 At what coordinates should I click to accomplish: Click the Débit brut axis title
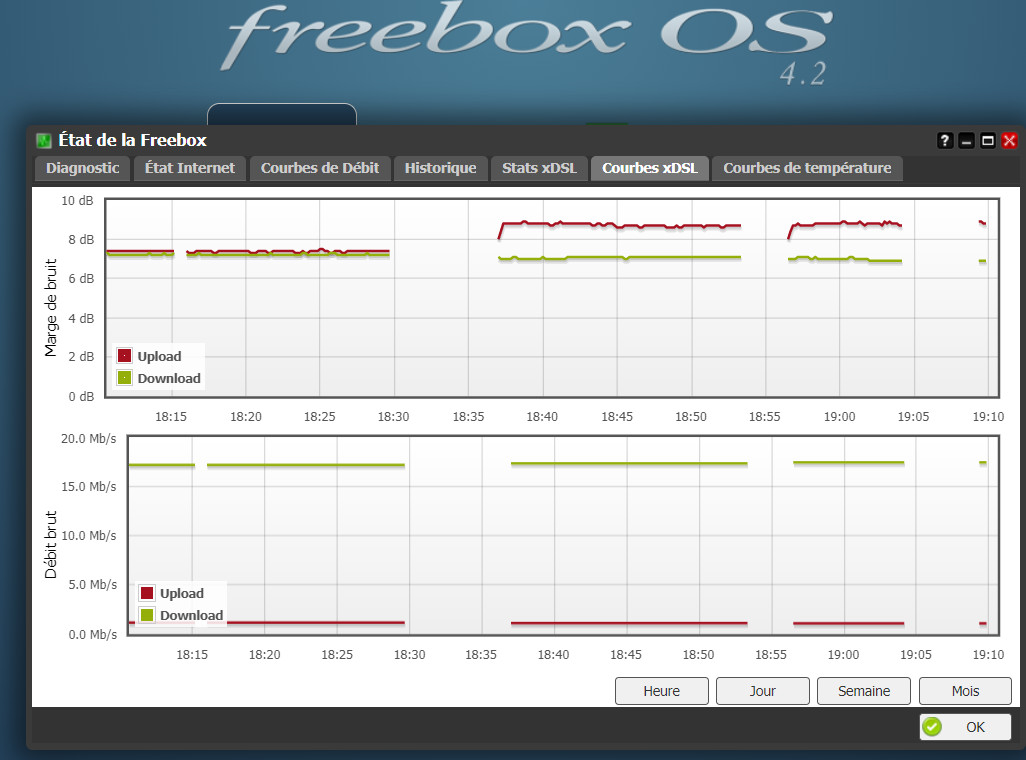pos(50,545)
